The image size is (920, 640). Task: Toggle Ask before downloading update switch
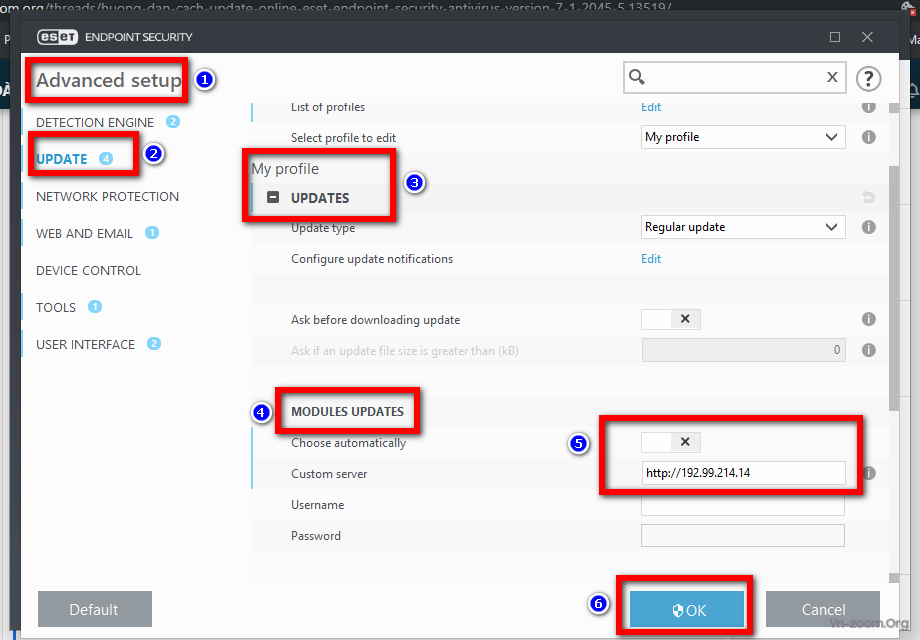[x=671, y=319]
